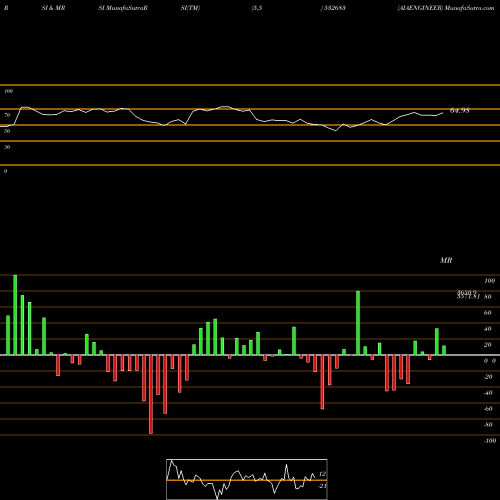Click the -21 value in mini overview chart

click(322, 486)
